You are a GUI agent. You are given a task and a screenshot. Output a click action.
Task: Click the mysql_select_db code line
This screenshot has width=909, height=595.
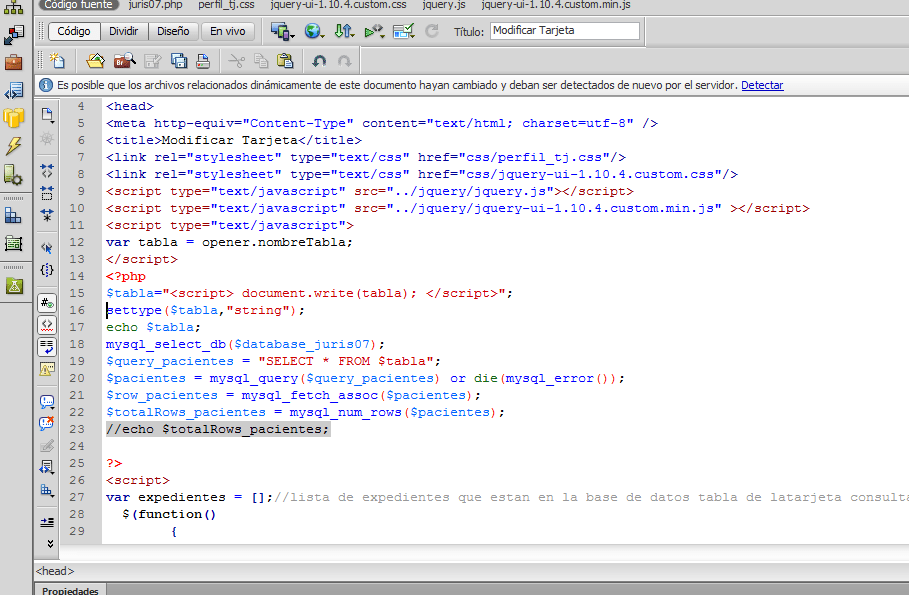pyautogui.click(x=245, y=344)
